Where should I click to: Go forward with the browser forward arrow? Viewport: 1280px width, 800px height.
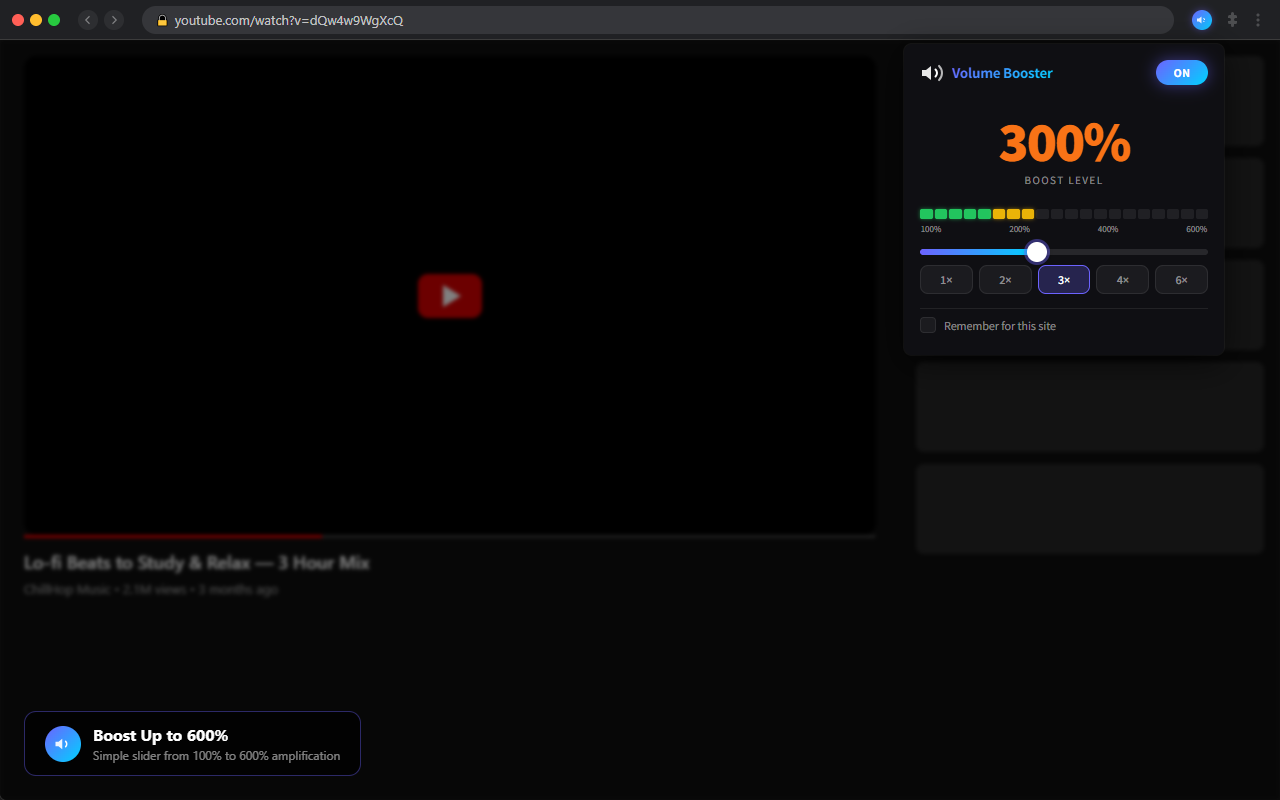click(x=114, y=20)
